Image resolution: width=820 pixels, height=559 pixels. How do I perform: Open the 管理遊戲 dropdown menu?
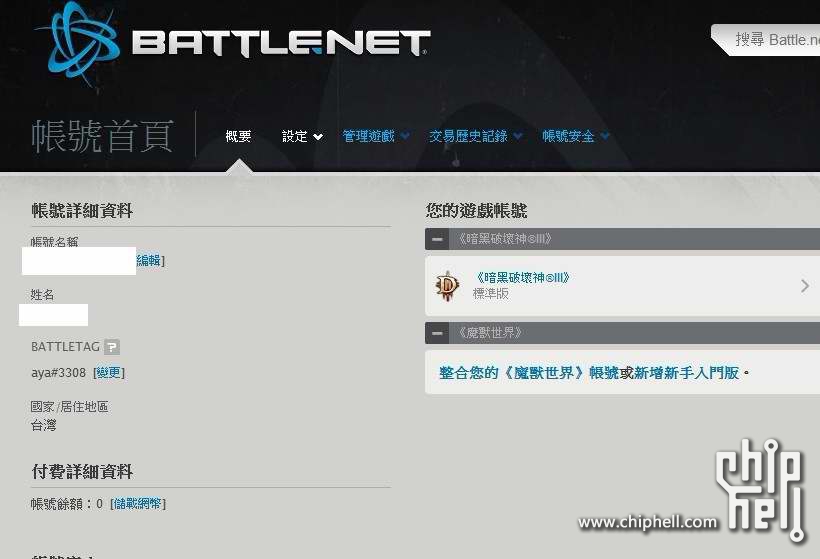click(375, 136)
